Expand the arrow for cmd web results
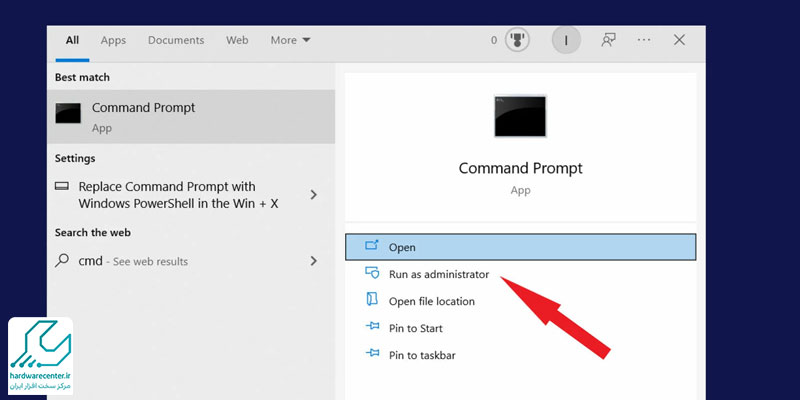Viewport: 800px width, 400px height. coord(314,261)
